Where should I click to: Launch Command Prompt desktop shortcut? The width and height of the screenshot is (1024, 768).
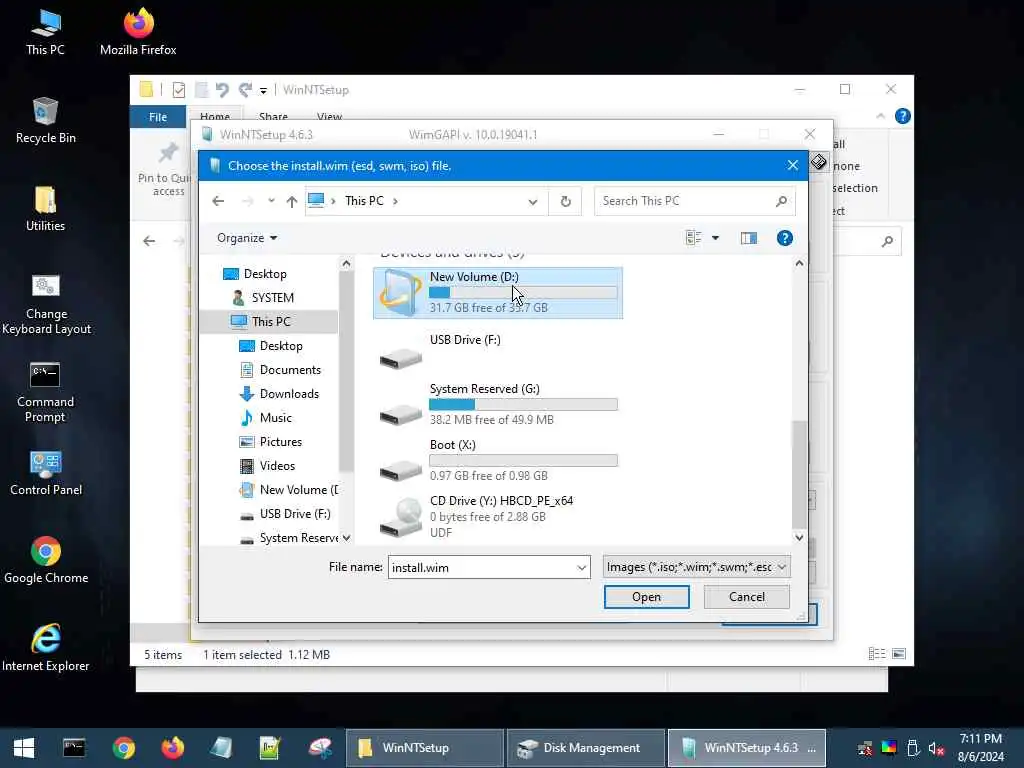point(45,392)
